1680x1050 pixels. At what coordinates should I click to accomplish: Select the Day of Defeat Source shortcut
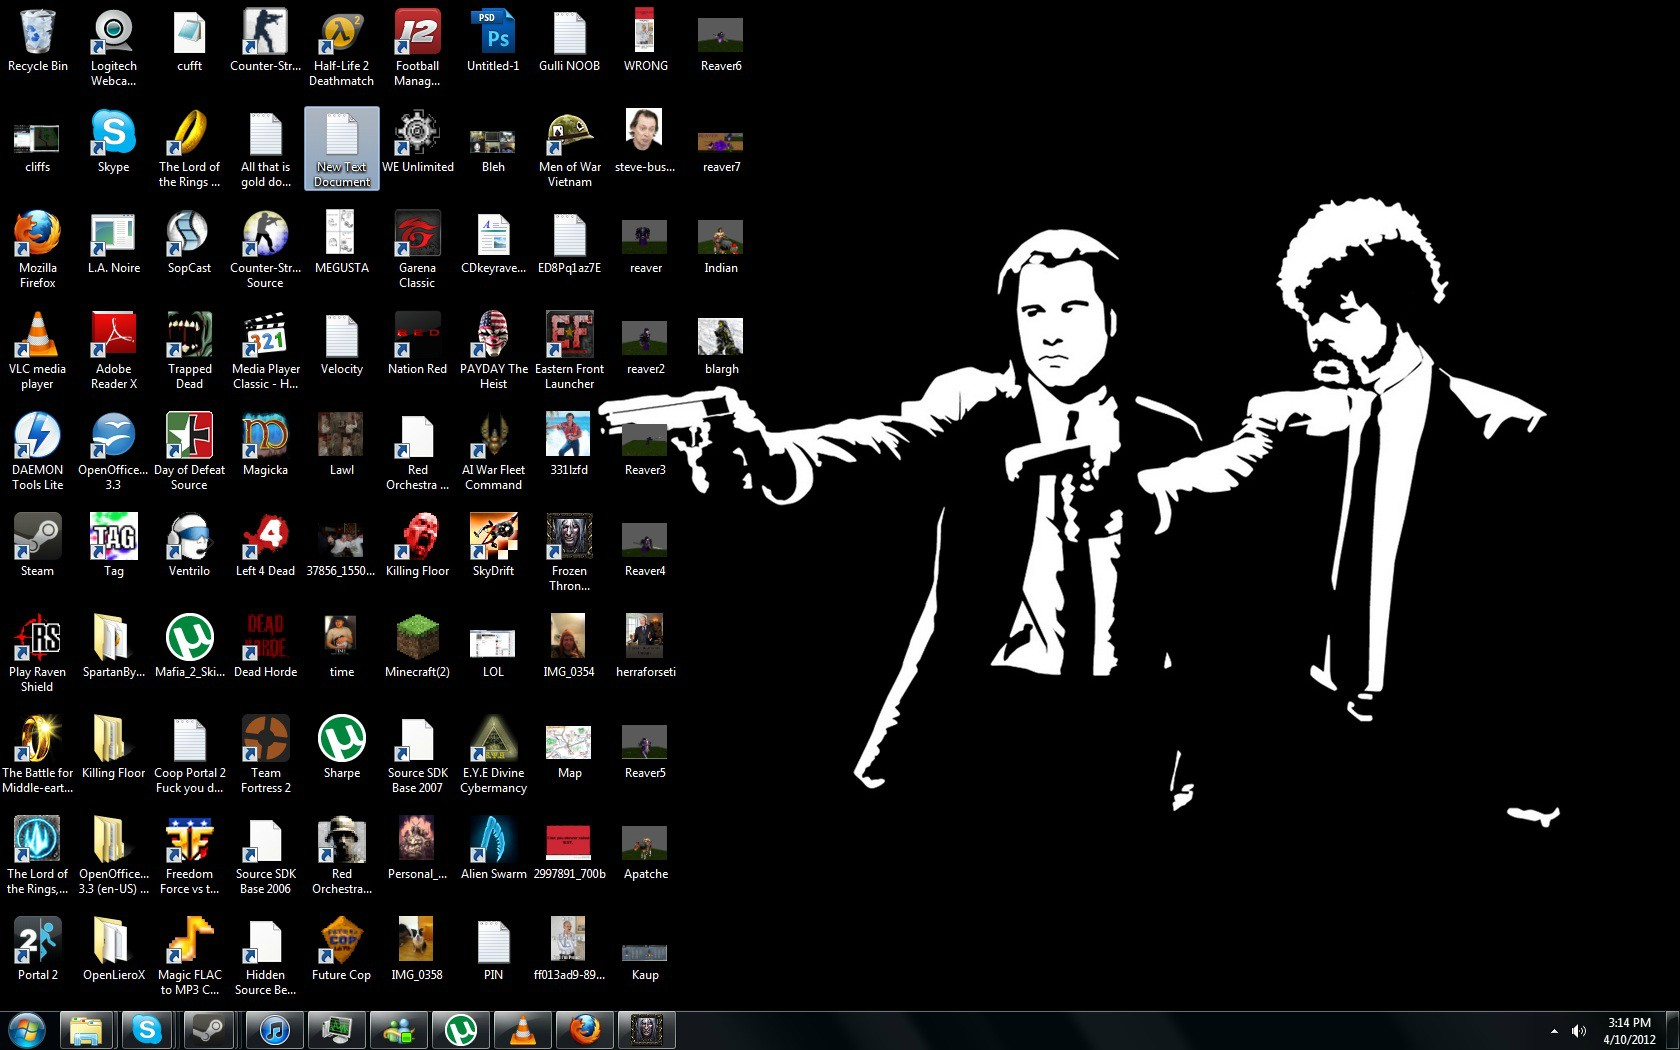[x=189, y=452]
